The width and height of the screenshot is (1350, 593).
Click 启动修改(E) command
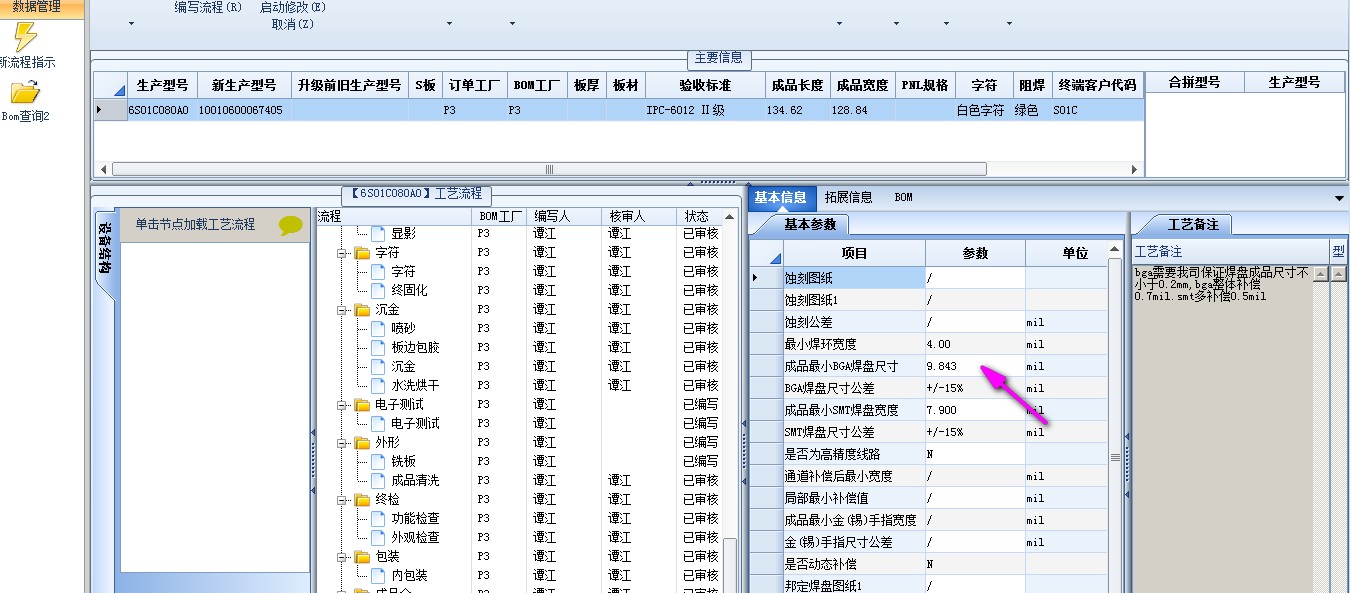click(x=293, y=7)
